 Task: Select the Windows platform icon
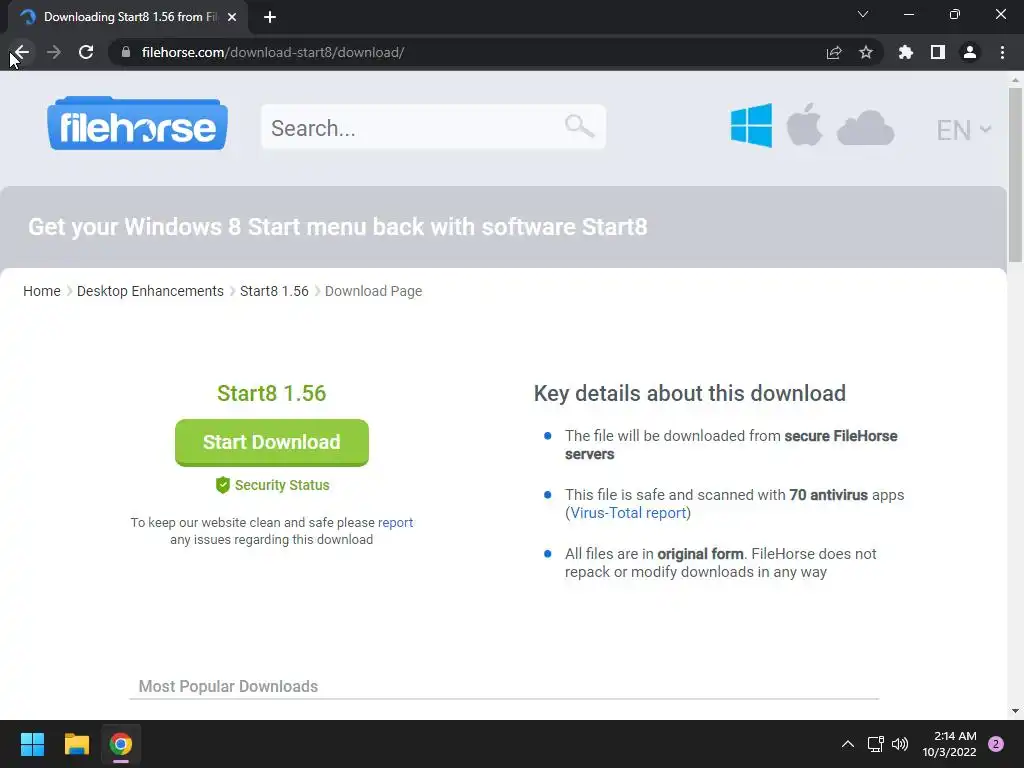tap(751, 125)
